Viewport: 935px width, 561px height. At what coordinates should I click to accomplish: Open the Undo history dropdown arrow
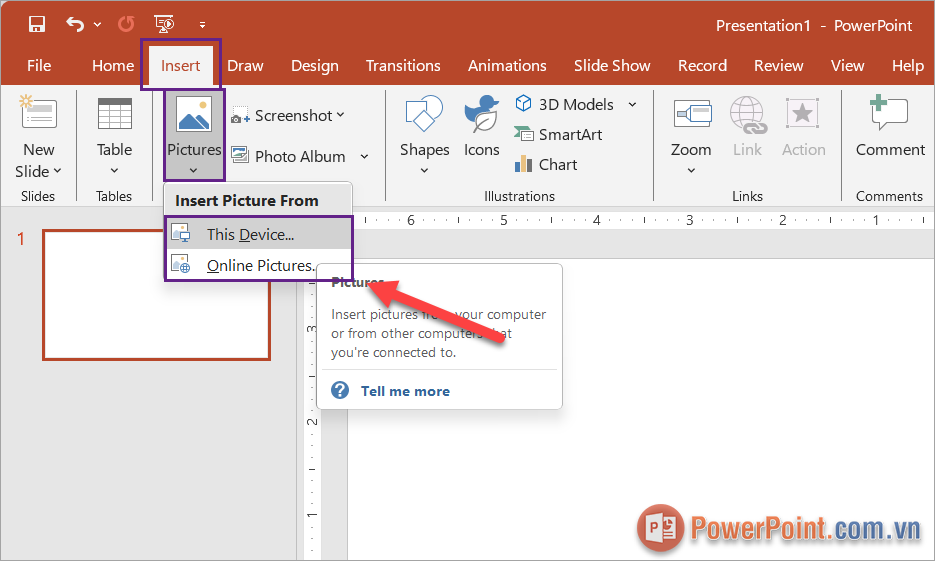point(97,25)
